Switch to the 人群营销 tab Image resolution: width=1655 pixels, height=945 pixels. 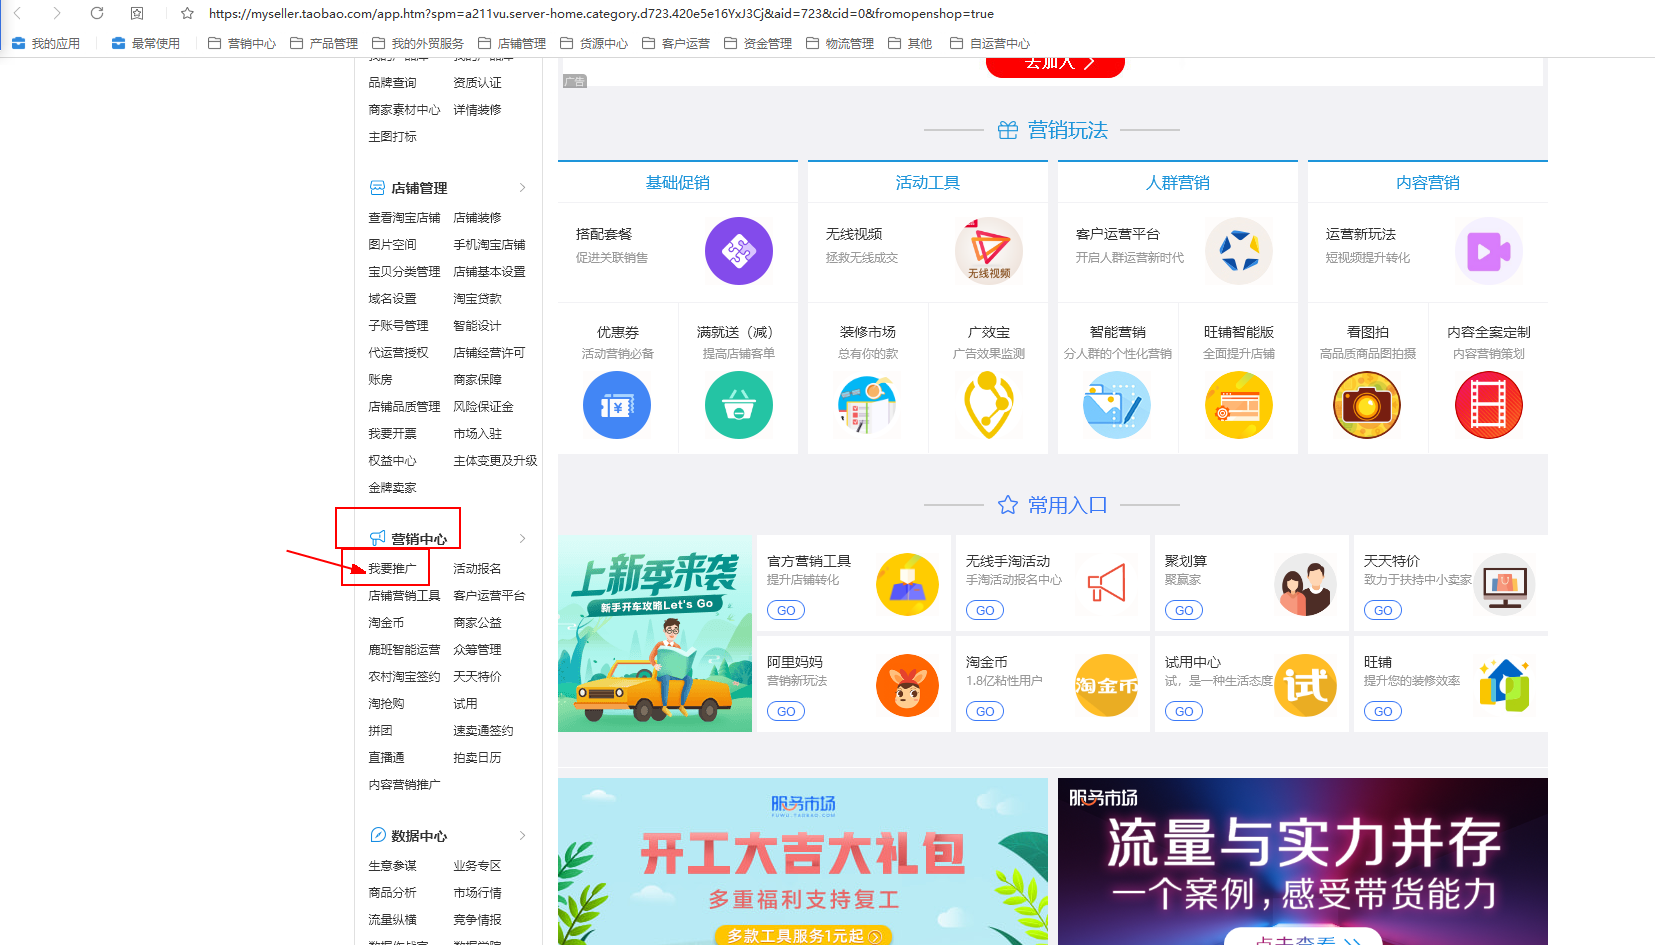point(1177,182)
